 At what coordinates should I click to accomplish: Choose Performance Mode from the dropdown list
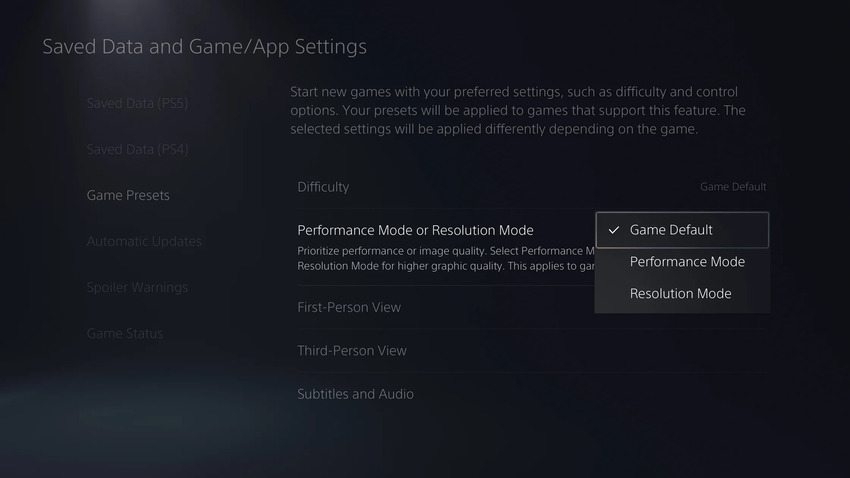pos(682,262)
